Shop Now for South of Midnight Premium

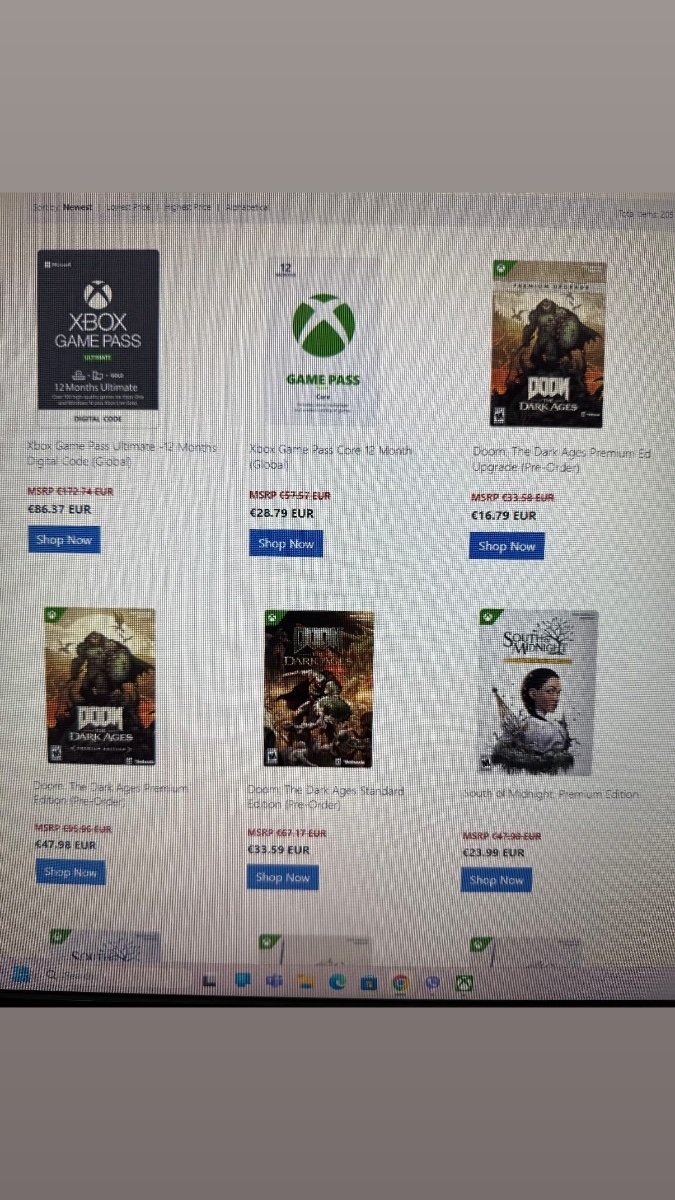pos(497,880)
